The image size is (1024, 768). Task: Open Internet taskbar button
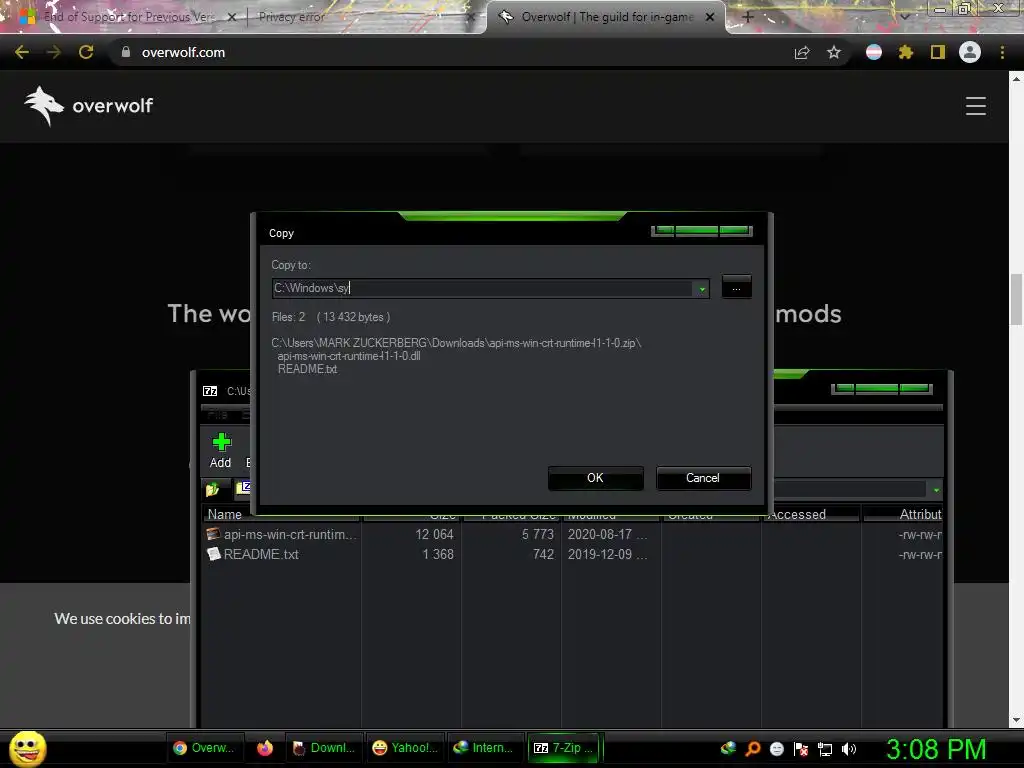pos(484,748)
